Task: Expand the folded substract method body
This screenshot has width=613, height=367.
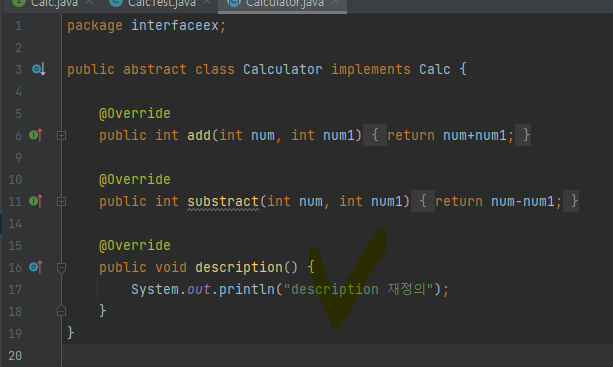Action: coord(61,202)
